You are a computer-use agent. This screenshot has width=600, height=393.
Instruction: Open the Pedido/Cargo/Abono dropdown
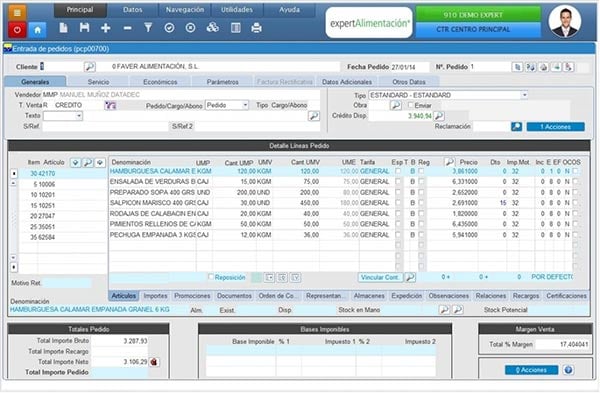point(245,105)
